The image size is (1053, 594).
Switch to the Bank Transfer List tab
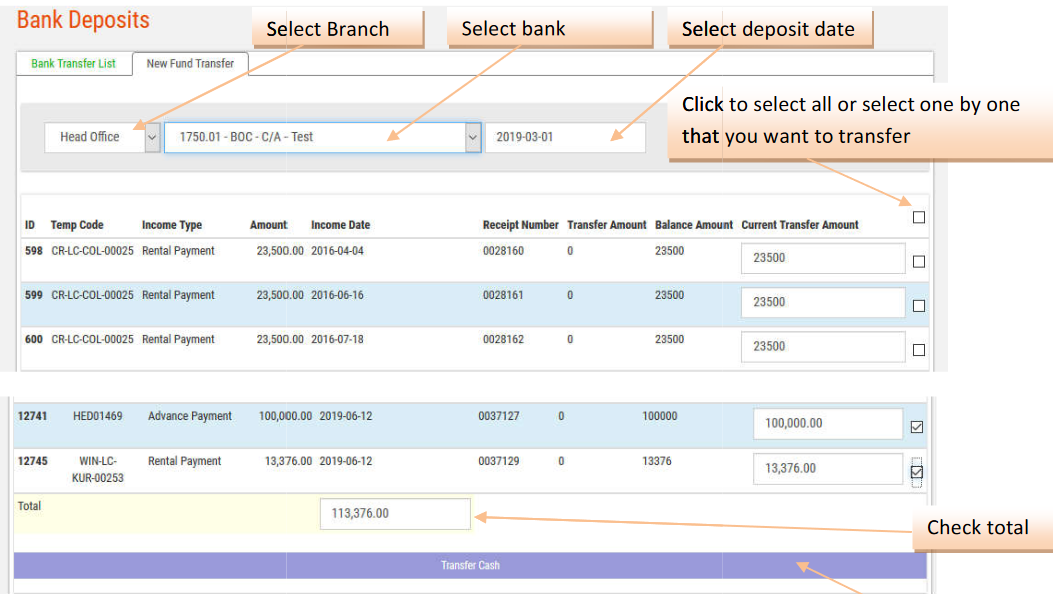pos(73,63)
